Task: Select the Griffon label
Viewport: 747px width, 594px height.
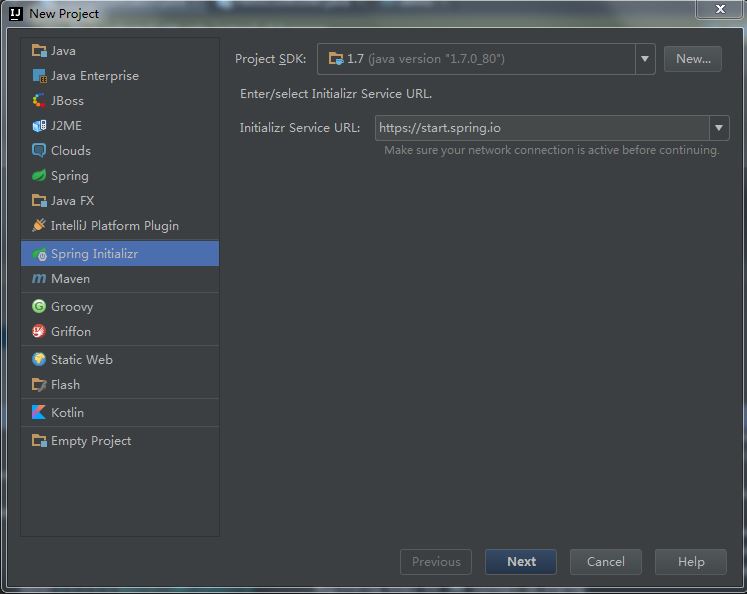Action: [x=71, y=331]
